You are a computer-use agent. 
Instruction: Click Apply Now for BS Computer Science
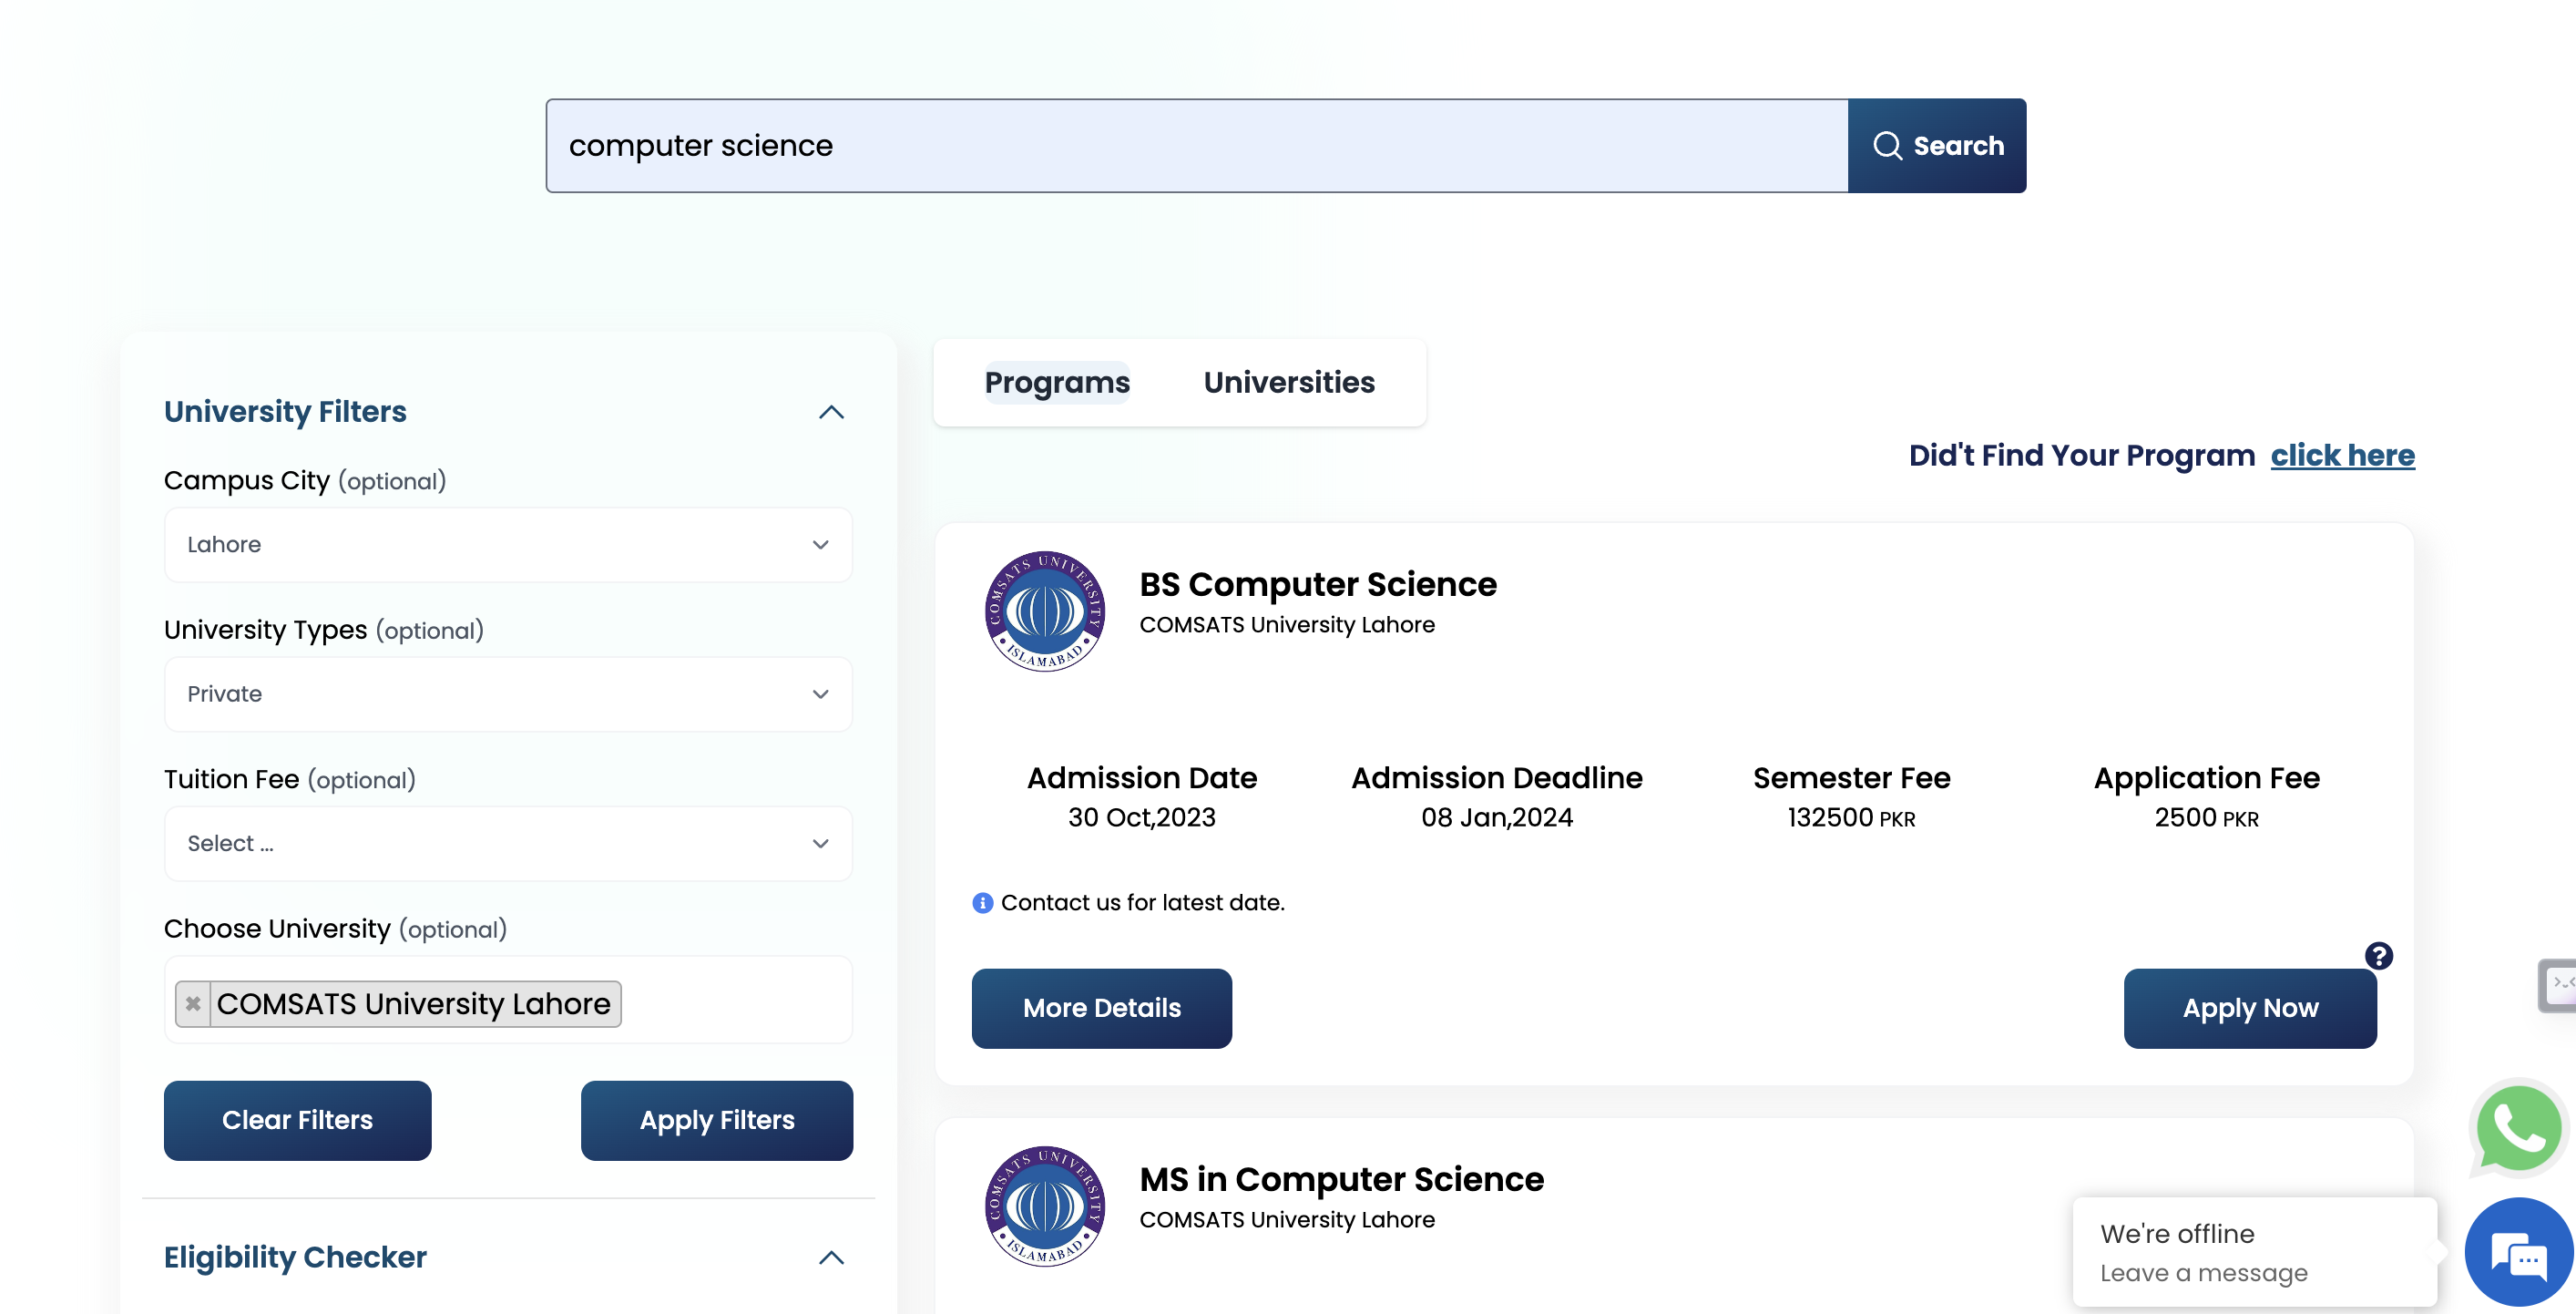pyautogui.click(x=2249, y=1007)
